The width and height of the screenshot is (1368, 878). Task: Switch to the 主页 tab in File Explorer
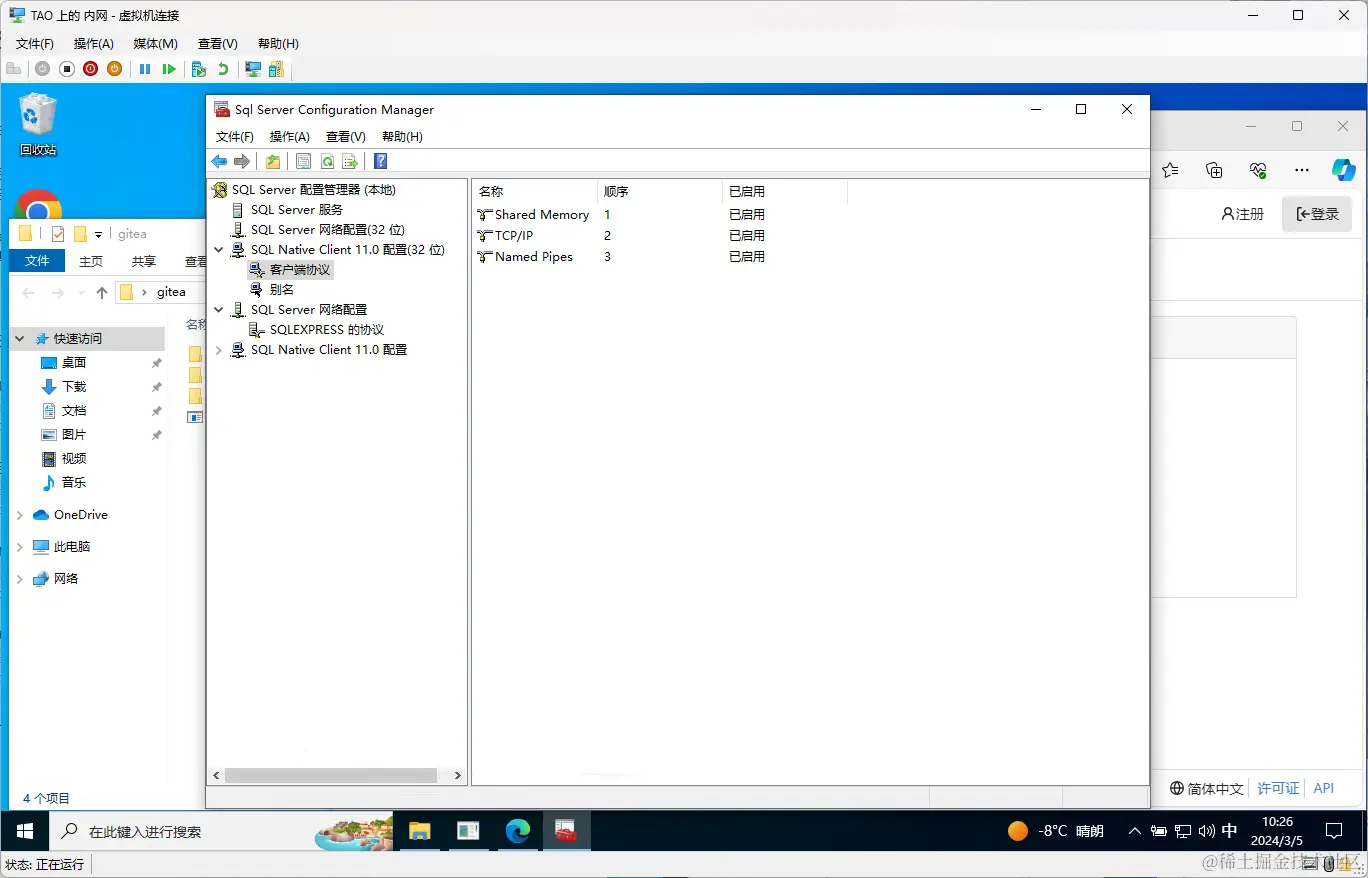91,261
